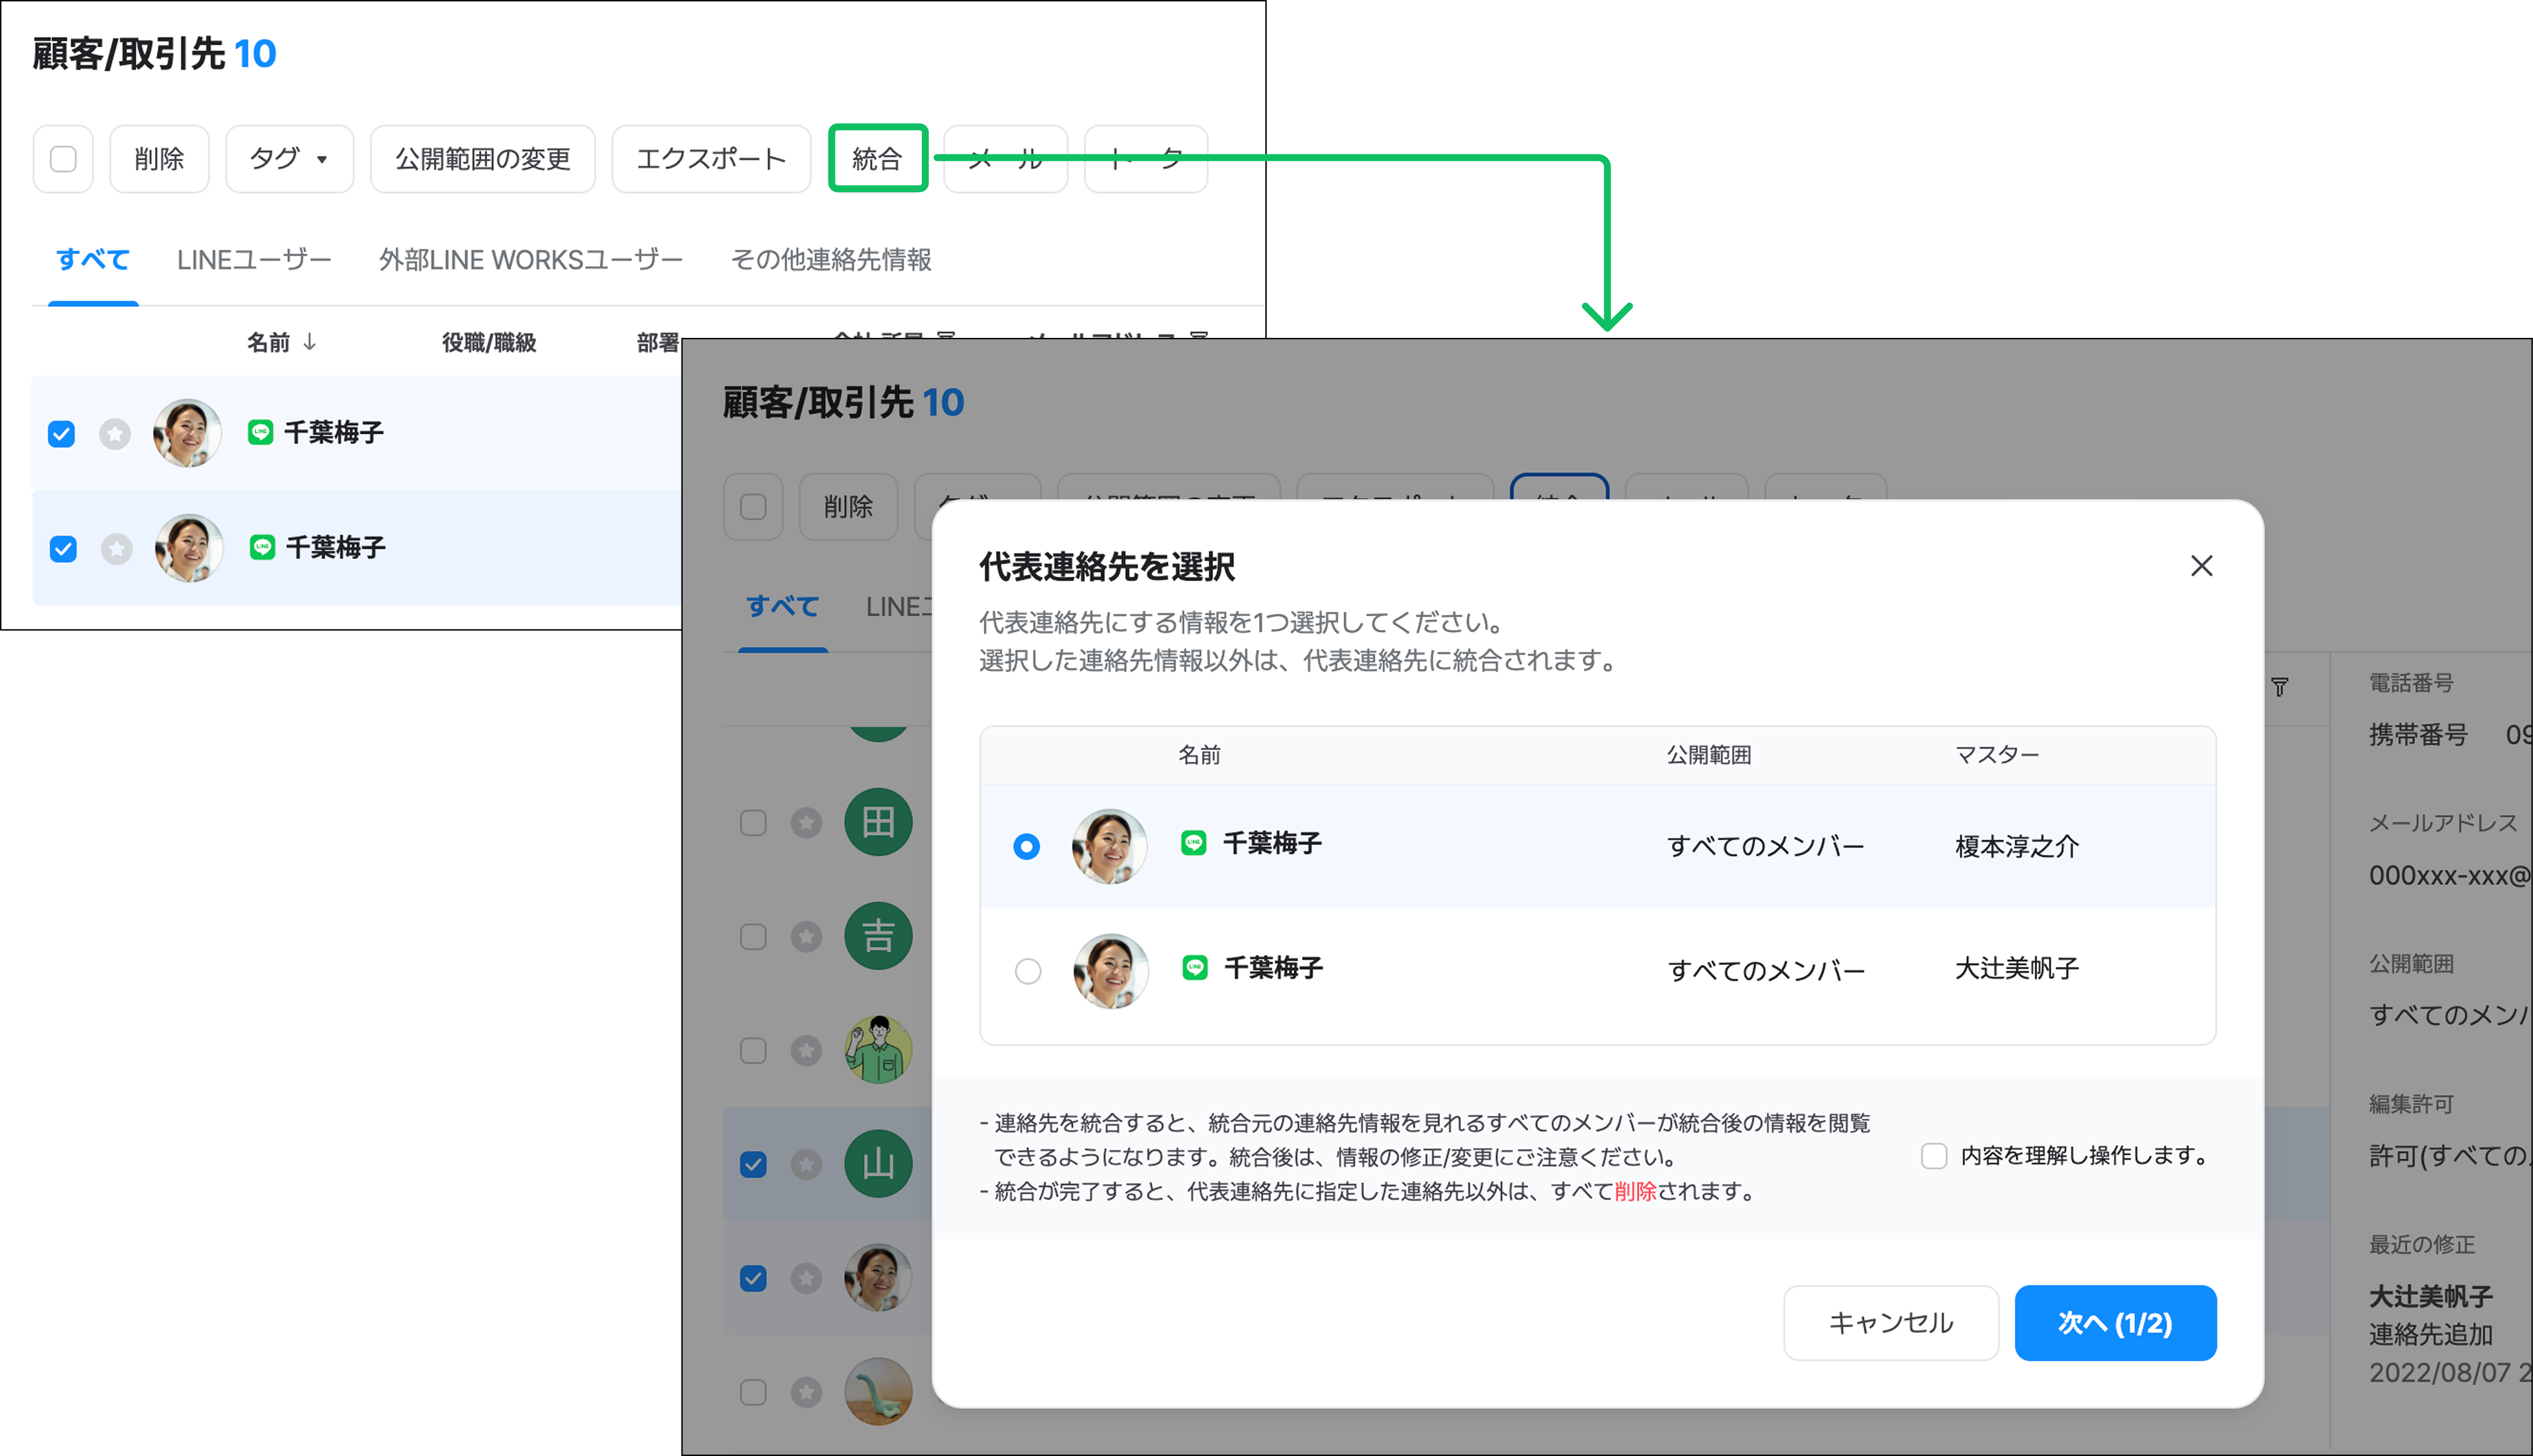Open the タグ dropdown in the top window
This screenshot has height=1456, width=2533.
[289, 158]
